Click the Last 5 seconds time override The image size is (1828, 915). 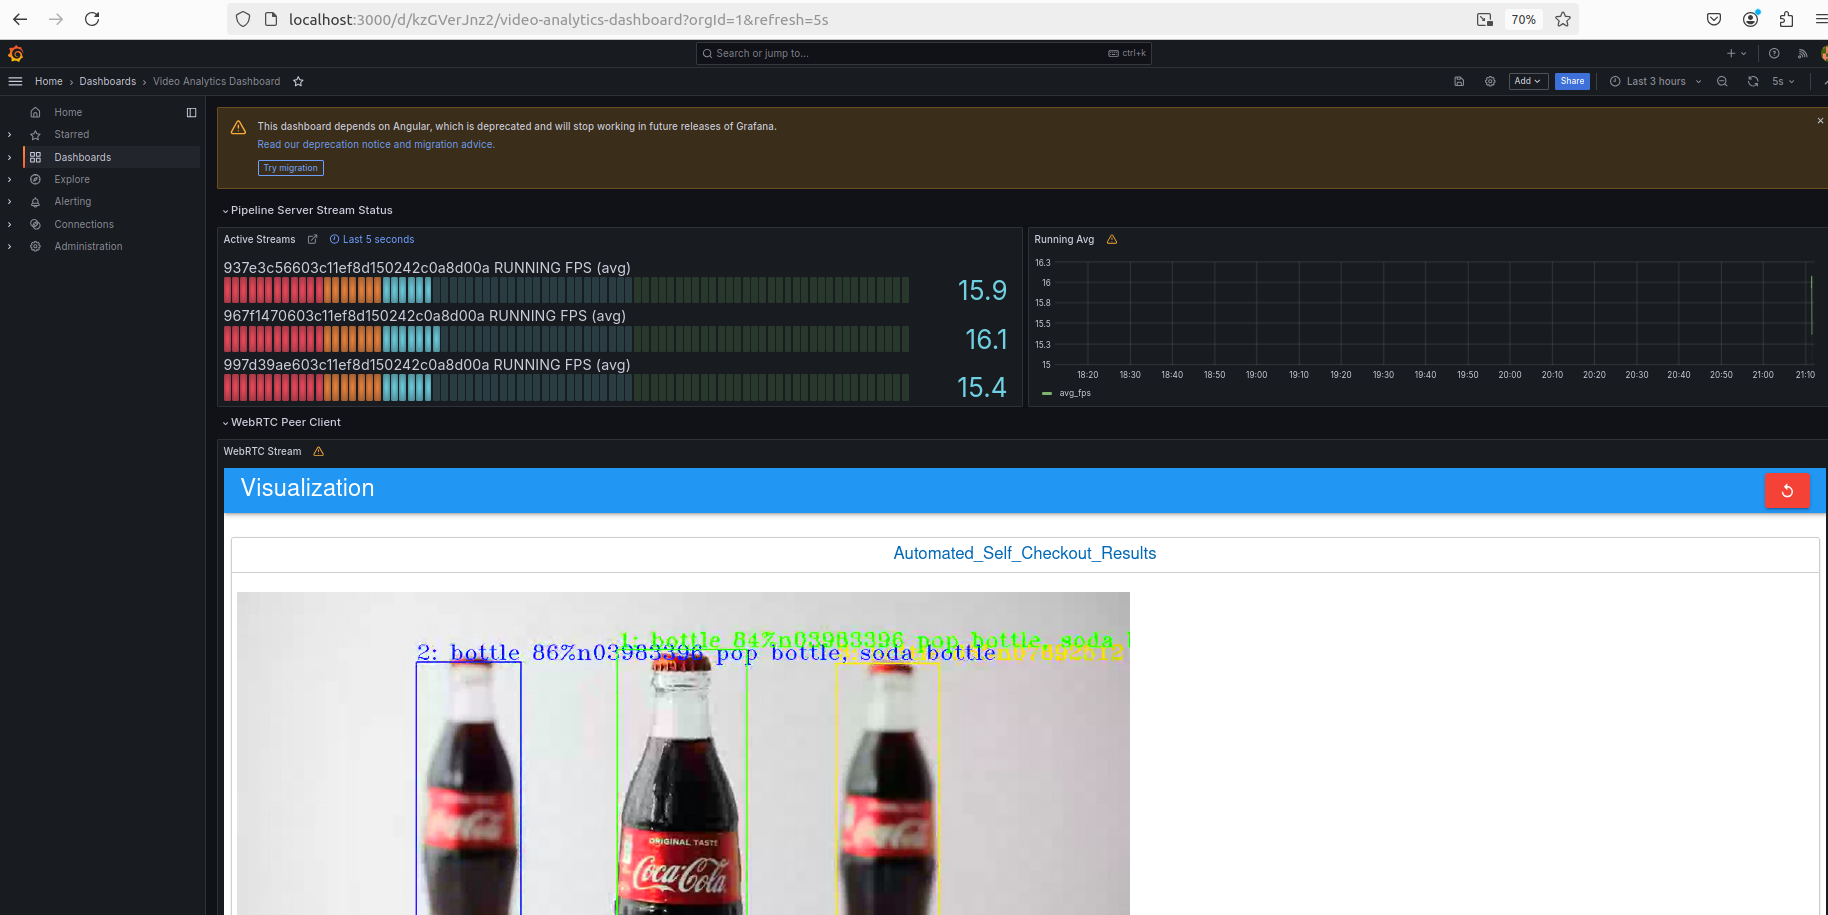tap(372, 240)
